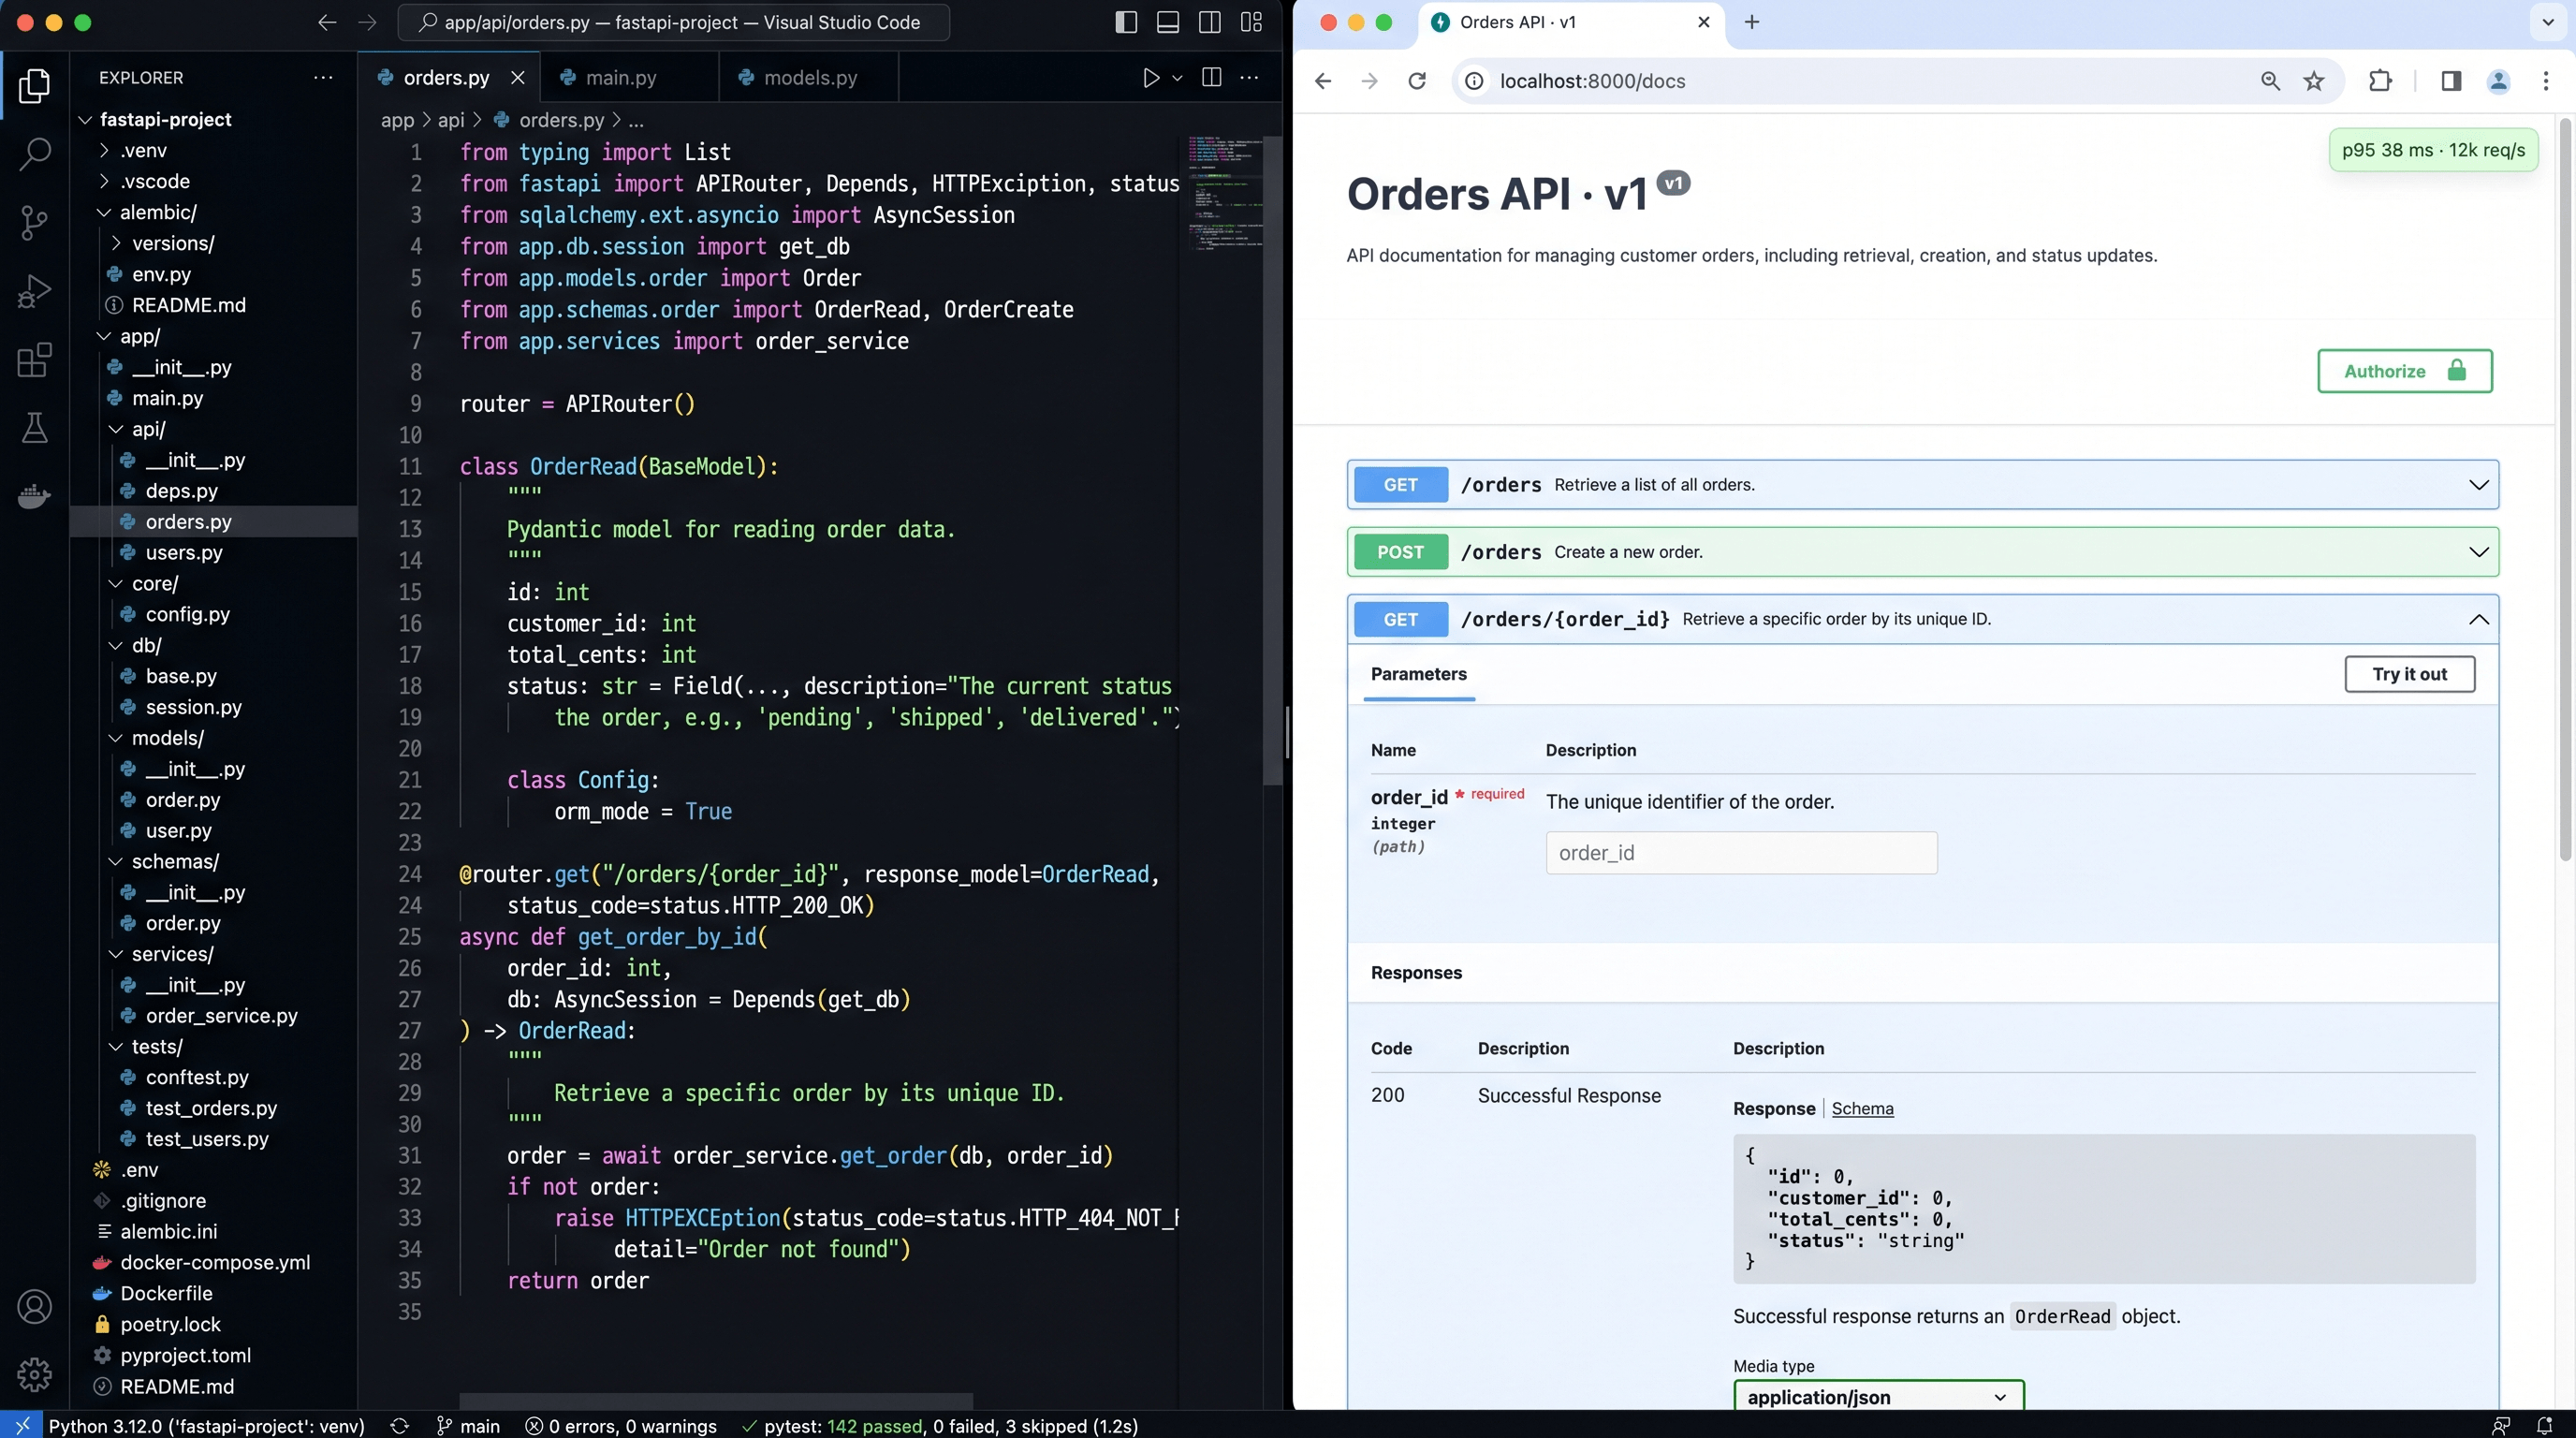Open editor More Actions ellipsis
Image resolution: width=2576 pixels, height=1438 pixels.
point(1249,77)
